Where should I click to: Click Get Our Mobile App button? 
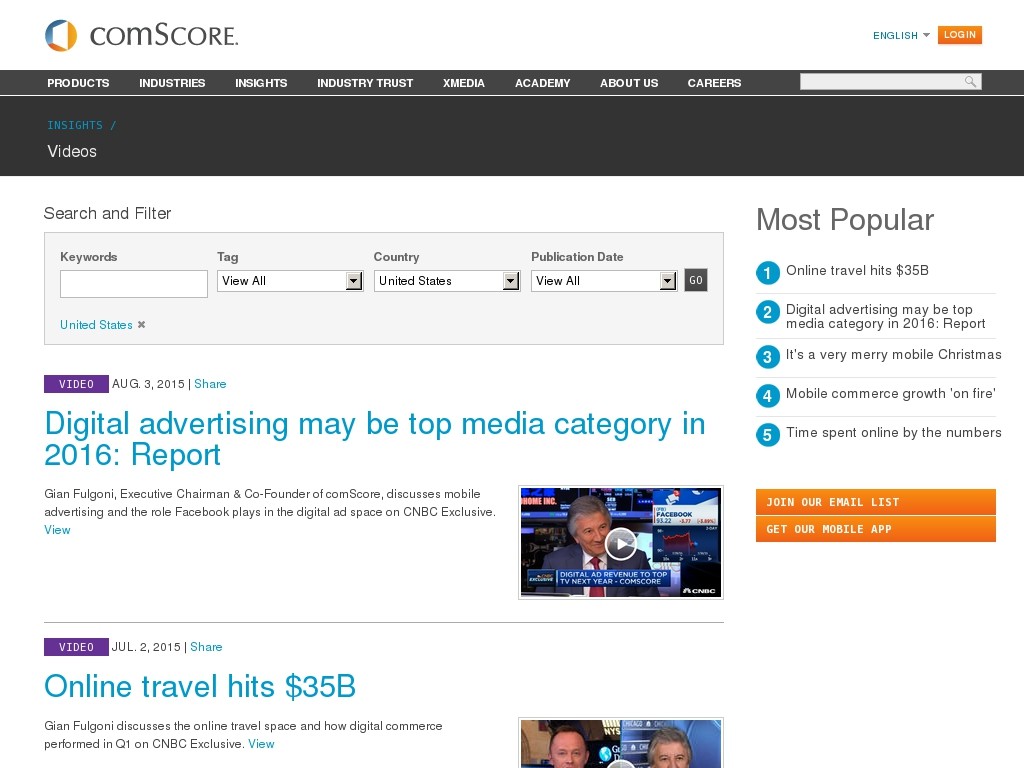876,529
